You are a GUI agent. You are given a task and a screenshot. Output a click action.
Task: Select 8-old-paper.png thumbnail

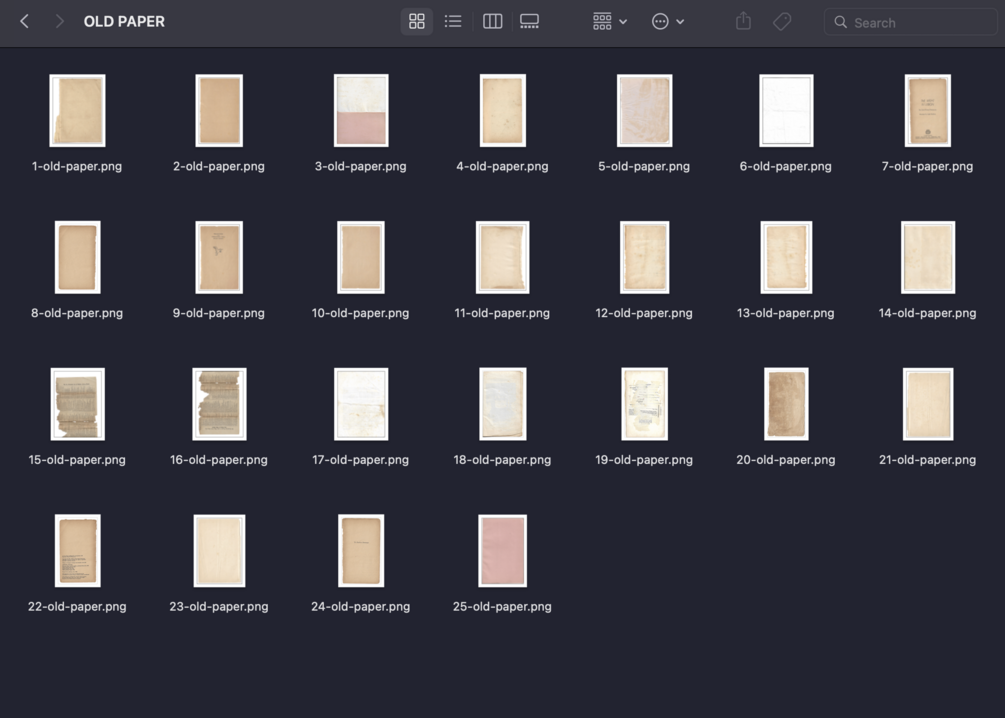tap(78, 257)
